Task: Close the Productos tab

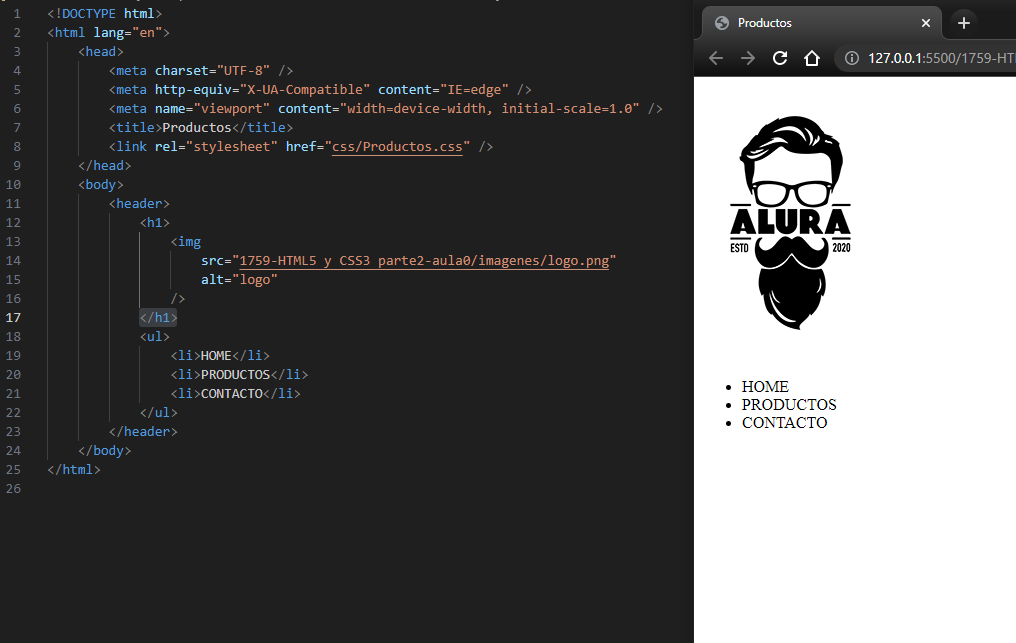Action: point(926,23)
